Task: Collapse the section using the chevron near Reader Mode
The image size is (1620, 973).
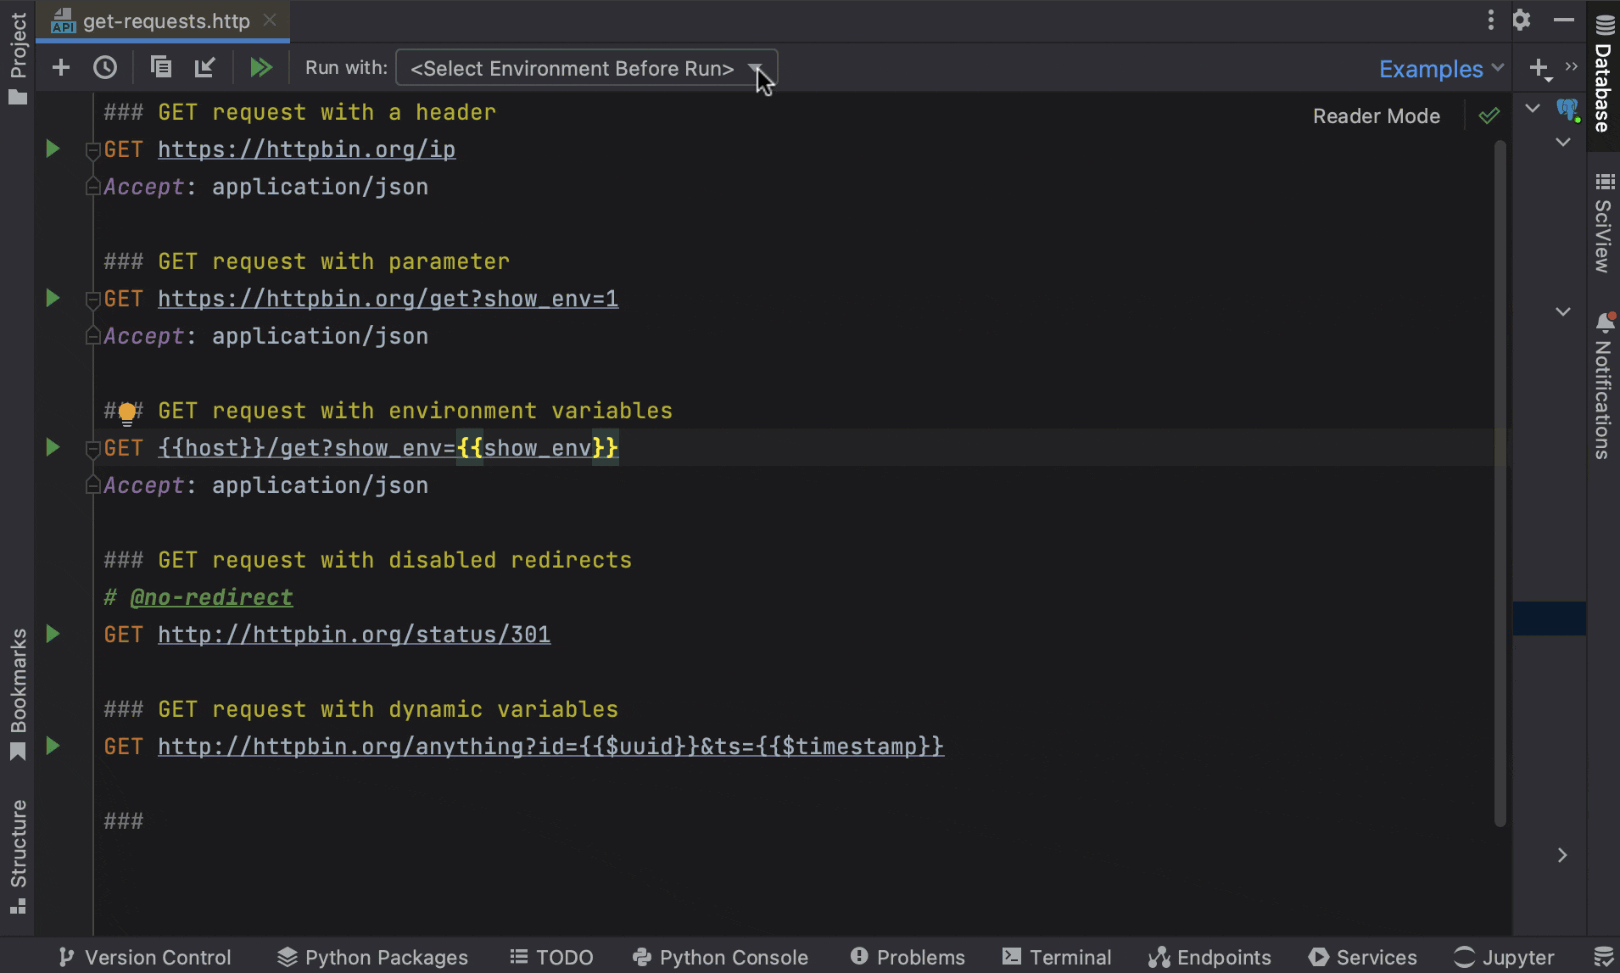Action: (1532, 108)
